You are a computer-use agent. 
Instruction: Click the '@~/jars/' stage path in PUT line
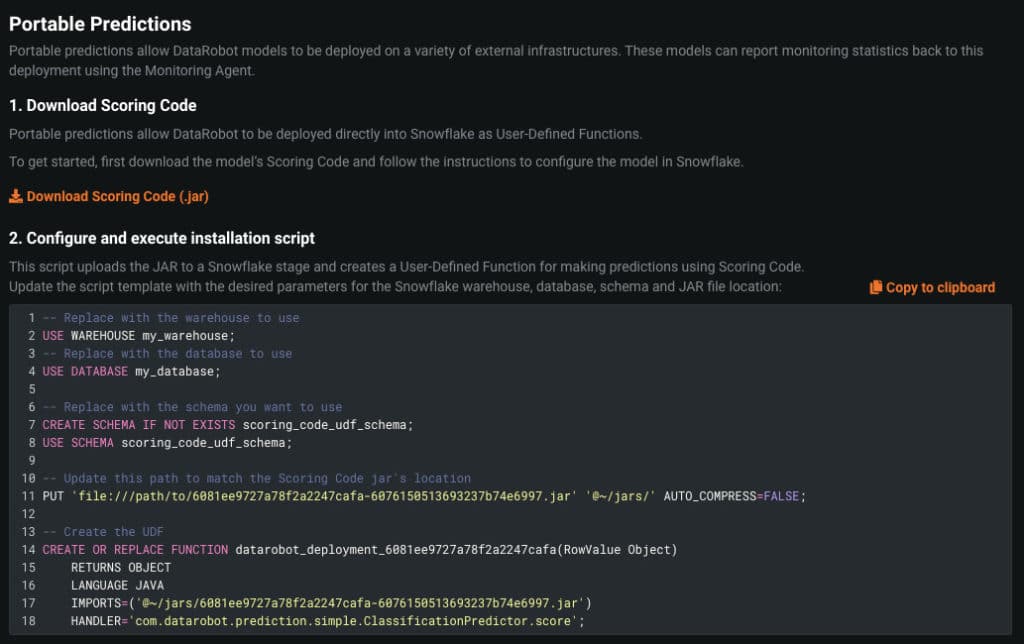(x=620, y=496)
